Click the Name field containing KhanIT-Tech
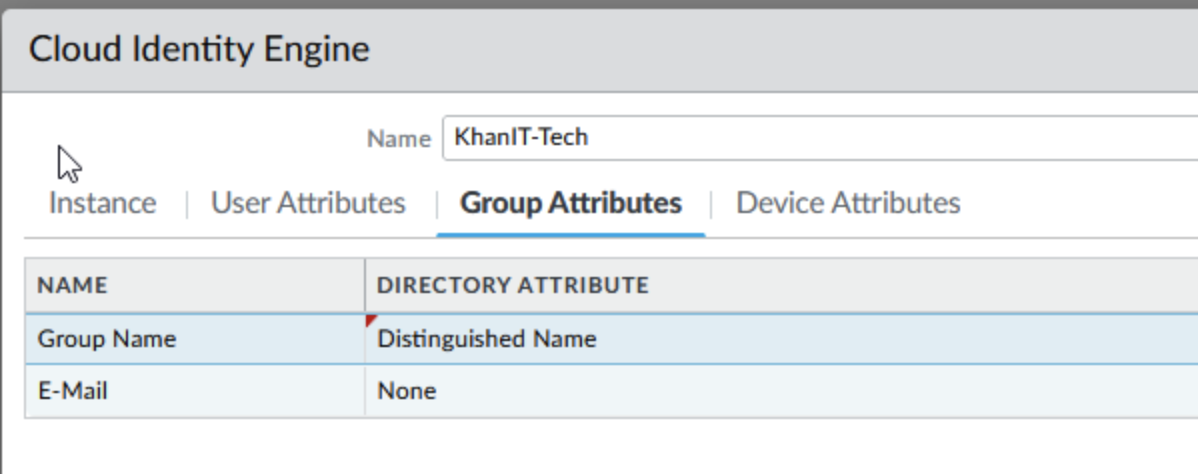Screen dimensions: 1198x474 tap(820, 138)
